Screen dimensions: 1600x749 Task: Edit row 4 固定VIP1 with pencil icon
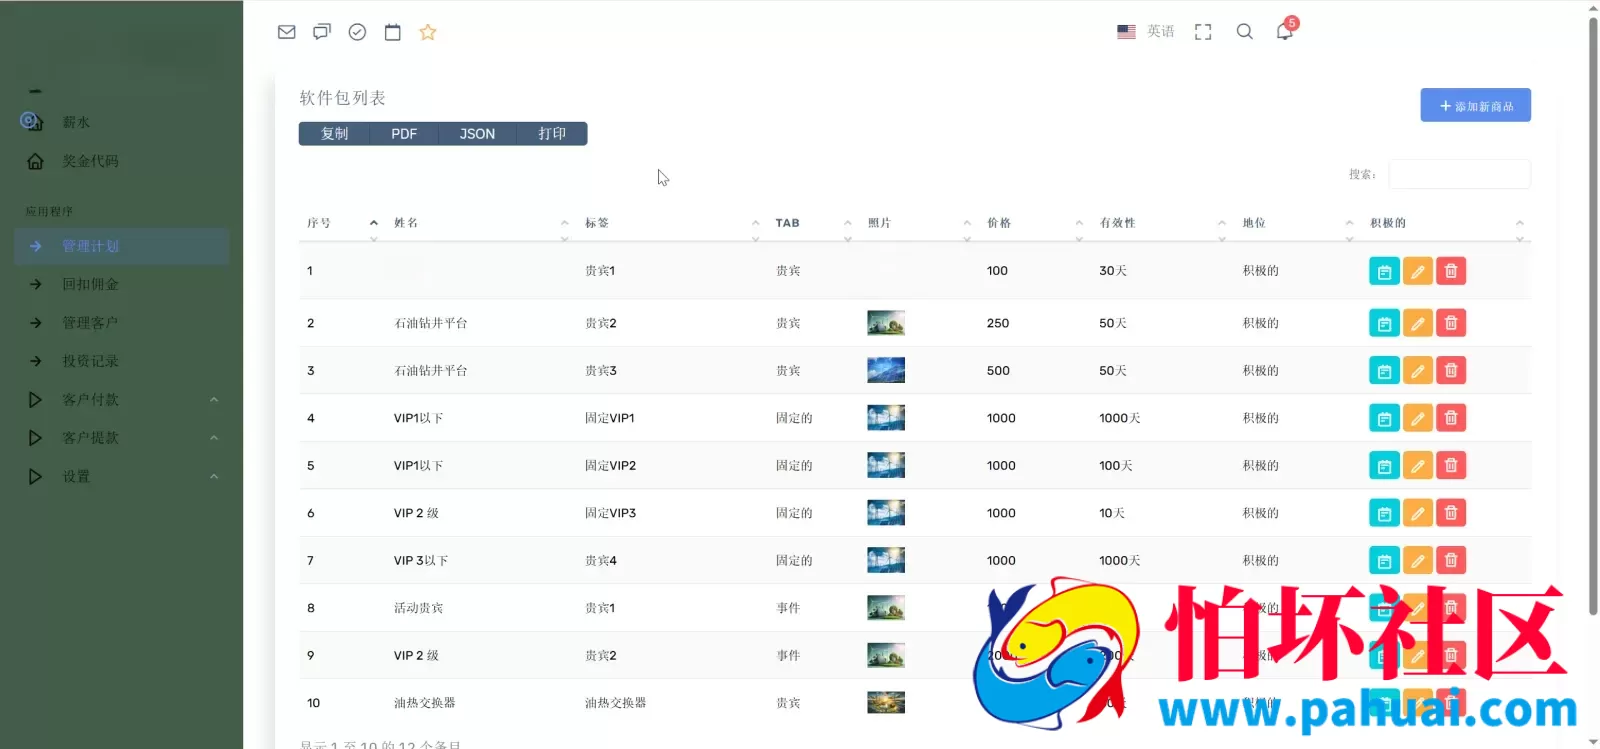point(1418,418)
